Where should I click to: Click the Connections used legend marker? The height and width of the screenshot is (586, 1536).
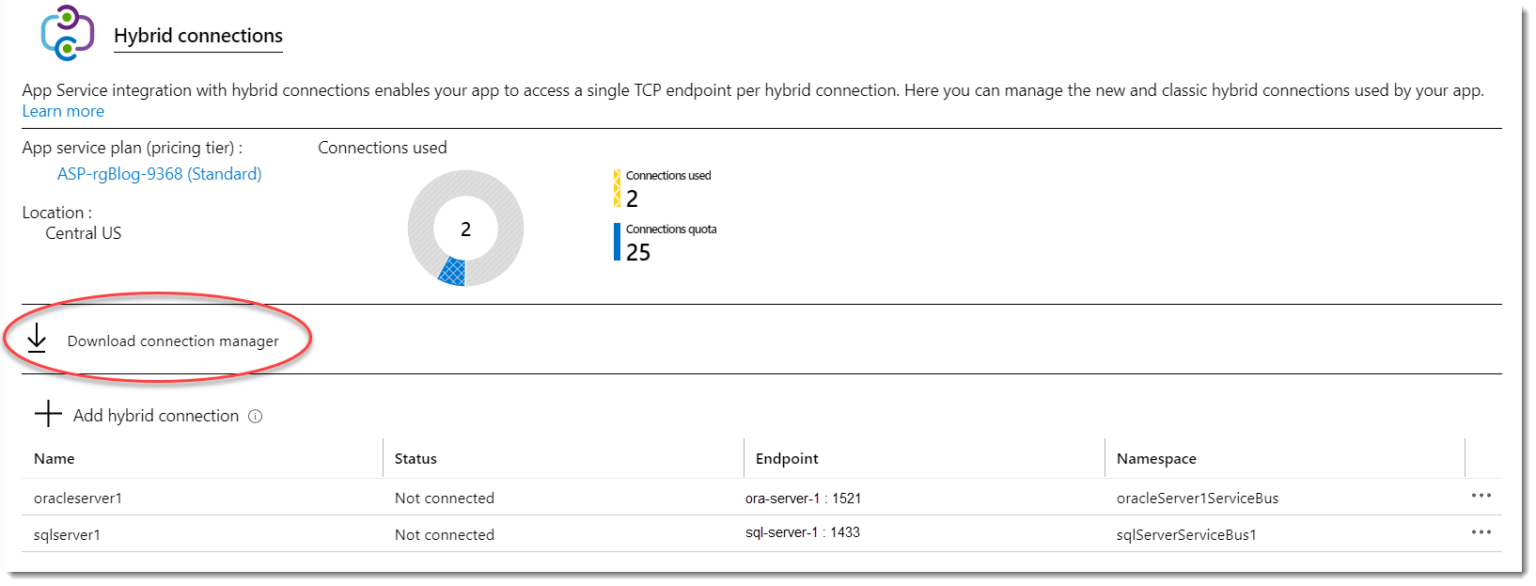[x=619, y=186]
